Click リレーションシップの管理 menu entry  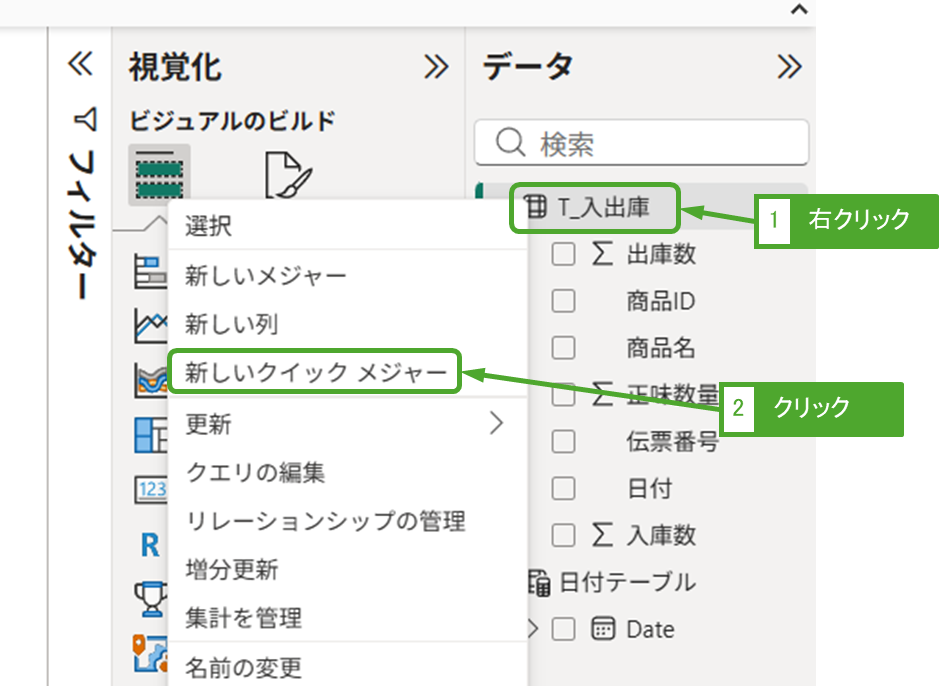pos(326,521)
